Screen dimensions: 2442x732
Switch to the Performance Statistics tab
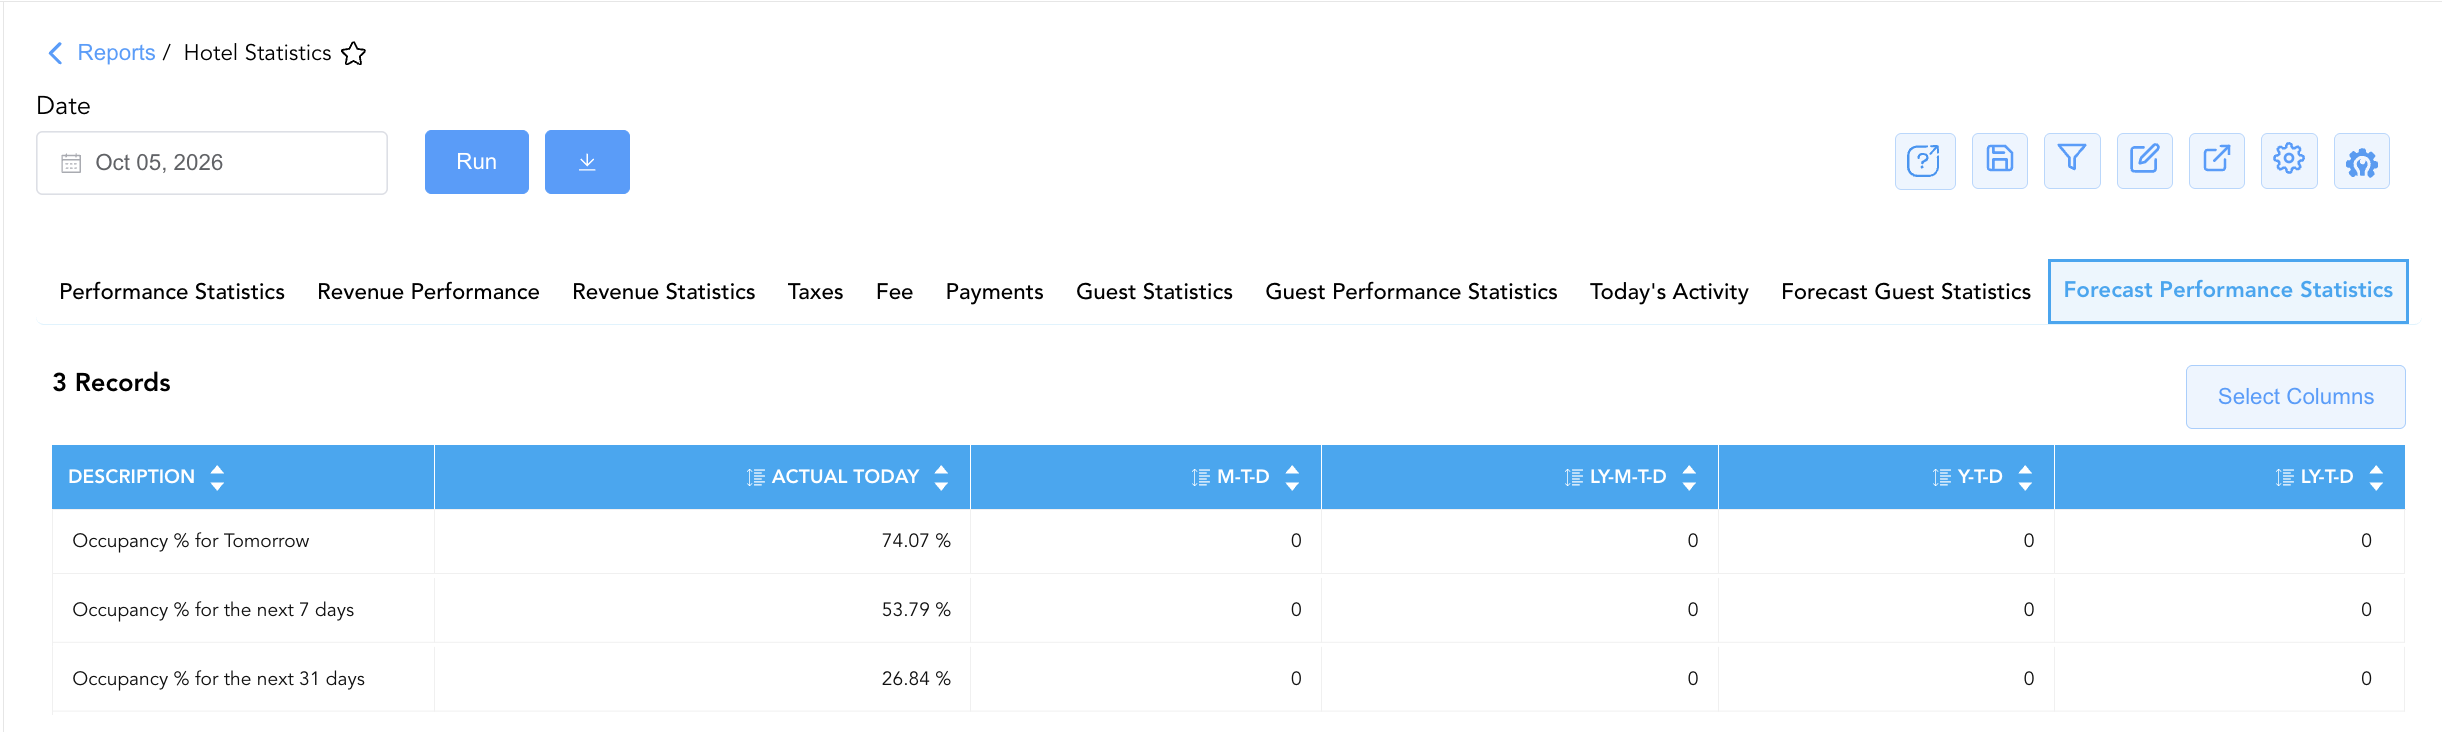(172, 292)
